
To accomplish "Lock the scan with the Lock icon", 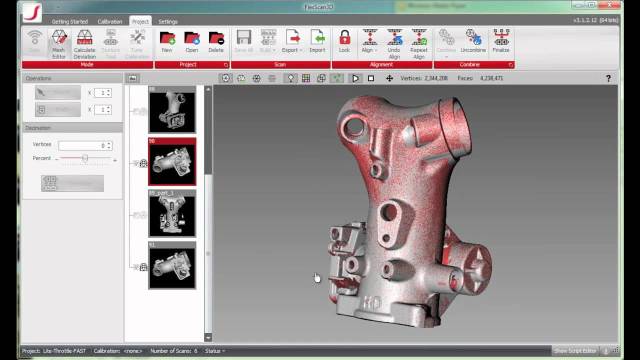I will click(344, 41).
